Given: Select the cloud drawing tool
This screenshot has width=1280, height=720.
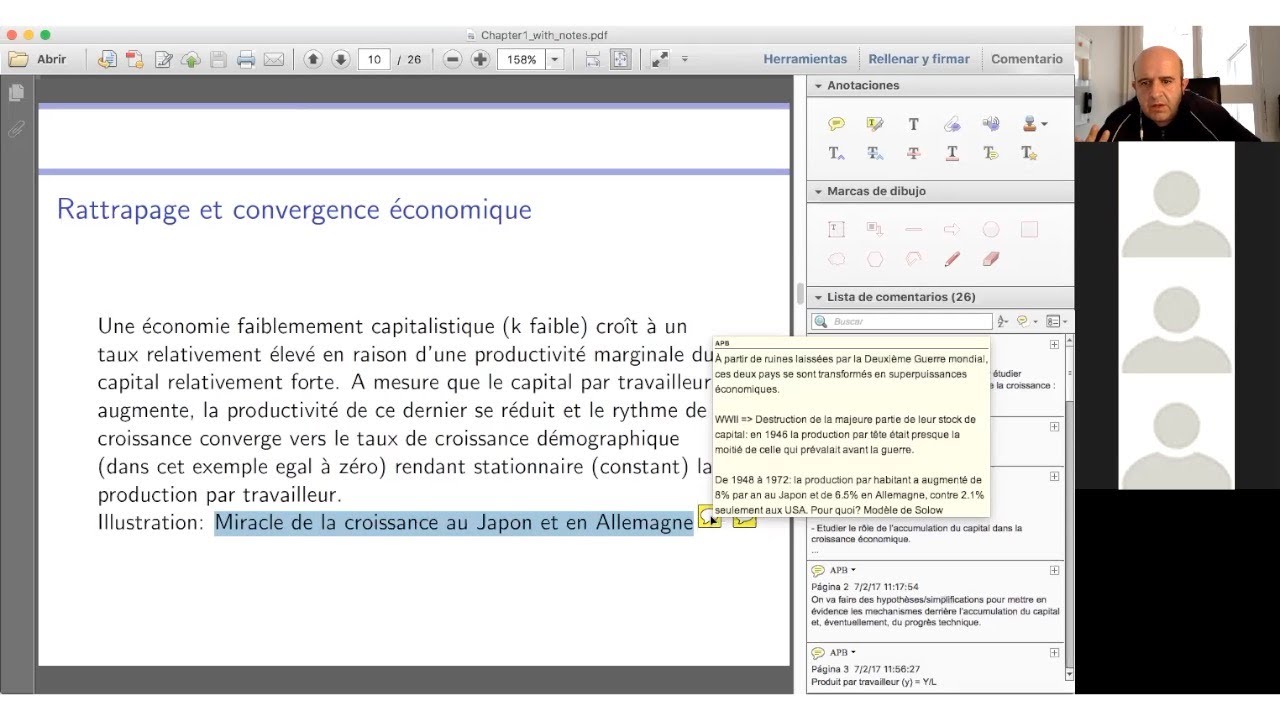Looking at the screenshot, I should click(x=837, y=259).
